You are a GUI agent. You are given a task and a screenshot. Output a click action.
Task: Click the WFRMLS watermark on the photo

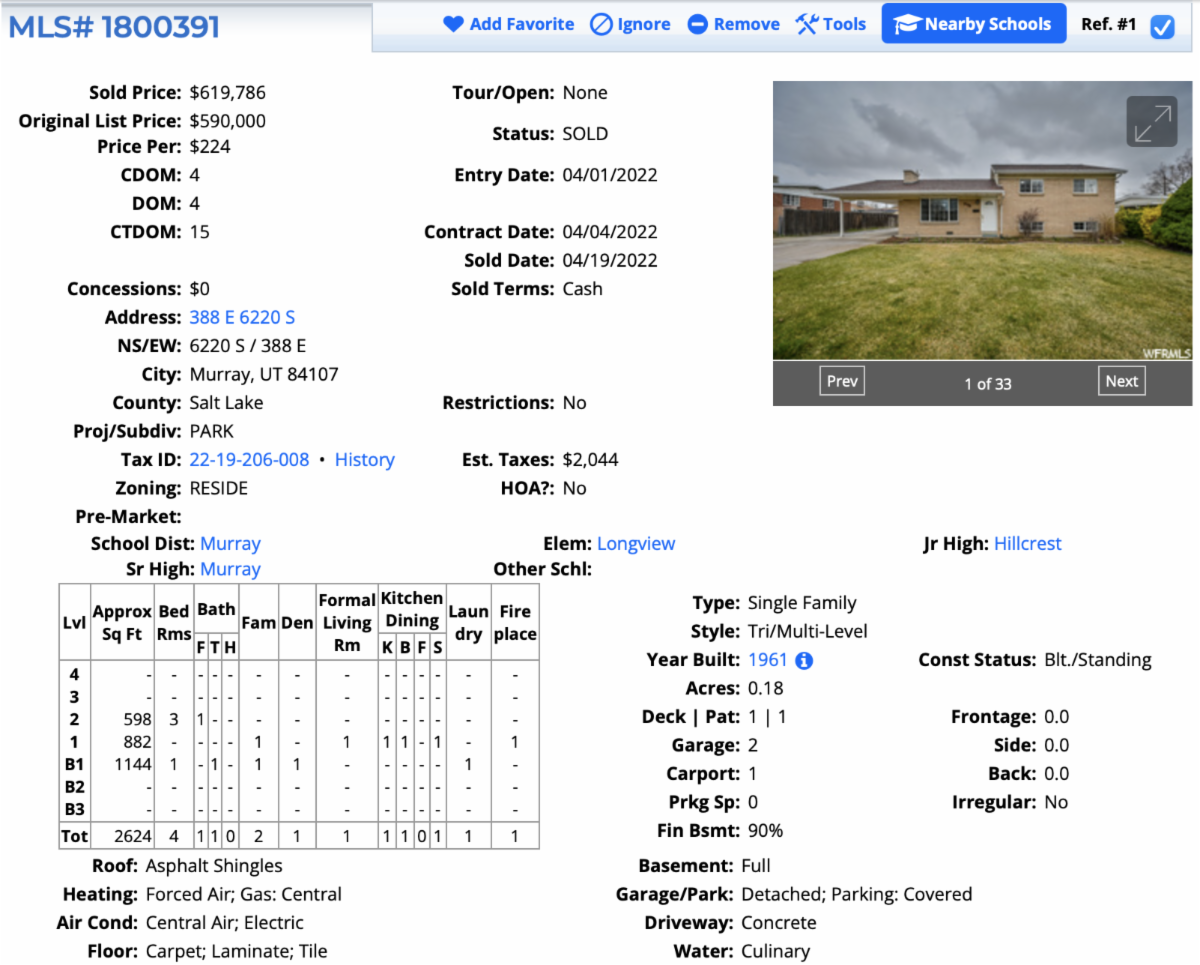[1168, 352]
